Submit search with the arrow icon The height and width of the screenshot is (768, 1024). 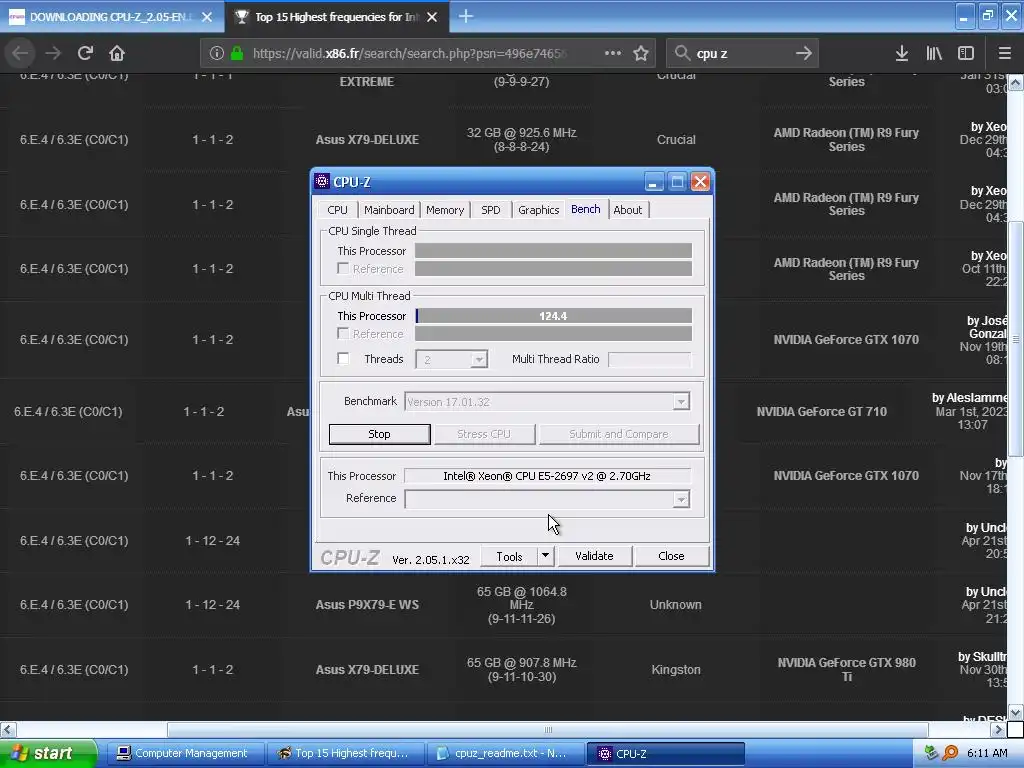pyautogui.click(x=804, y=53)
